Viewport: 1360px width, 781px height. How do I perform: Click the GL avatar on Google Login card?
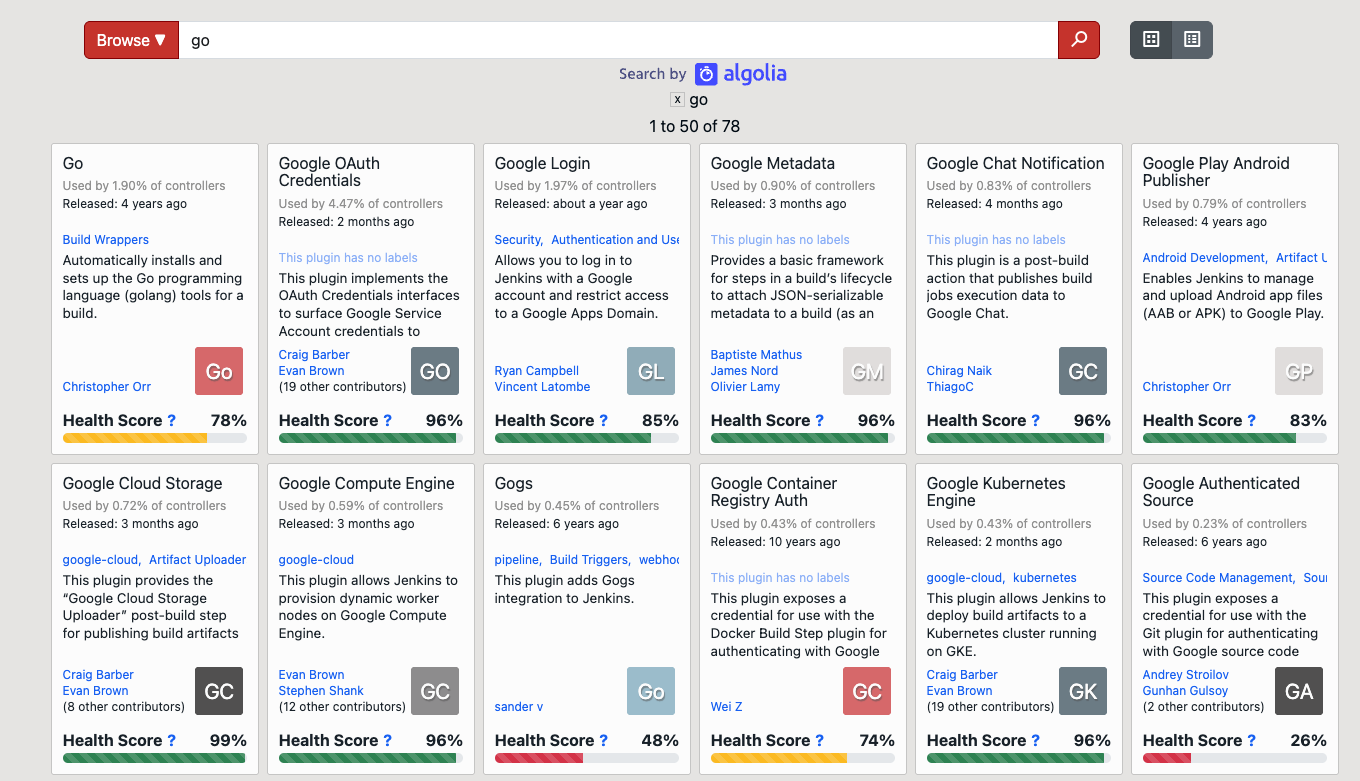coord(651,371)
